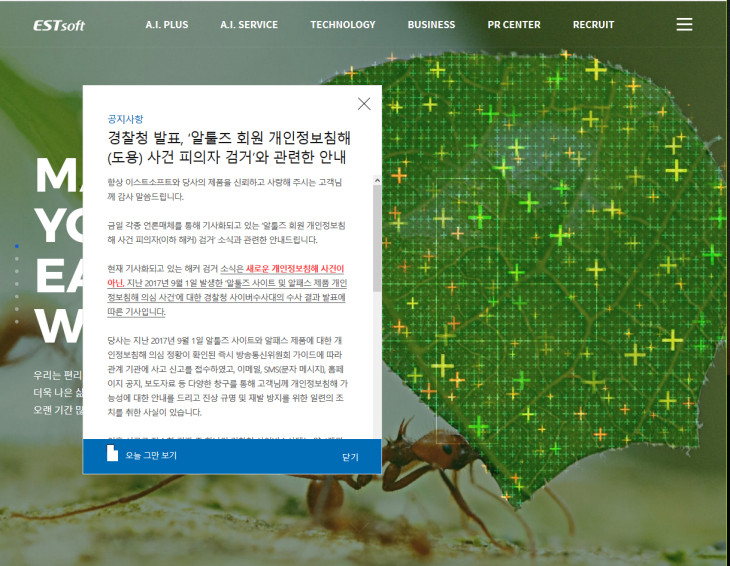Open the TECHNOLOGY menu
Viewport: 730px width, 566px height.
pos(343,25)
